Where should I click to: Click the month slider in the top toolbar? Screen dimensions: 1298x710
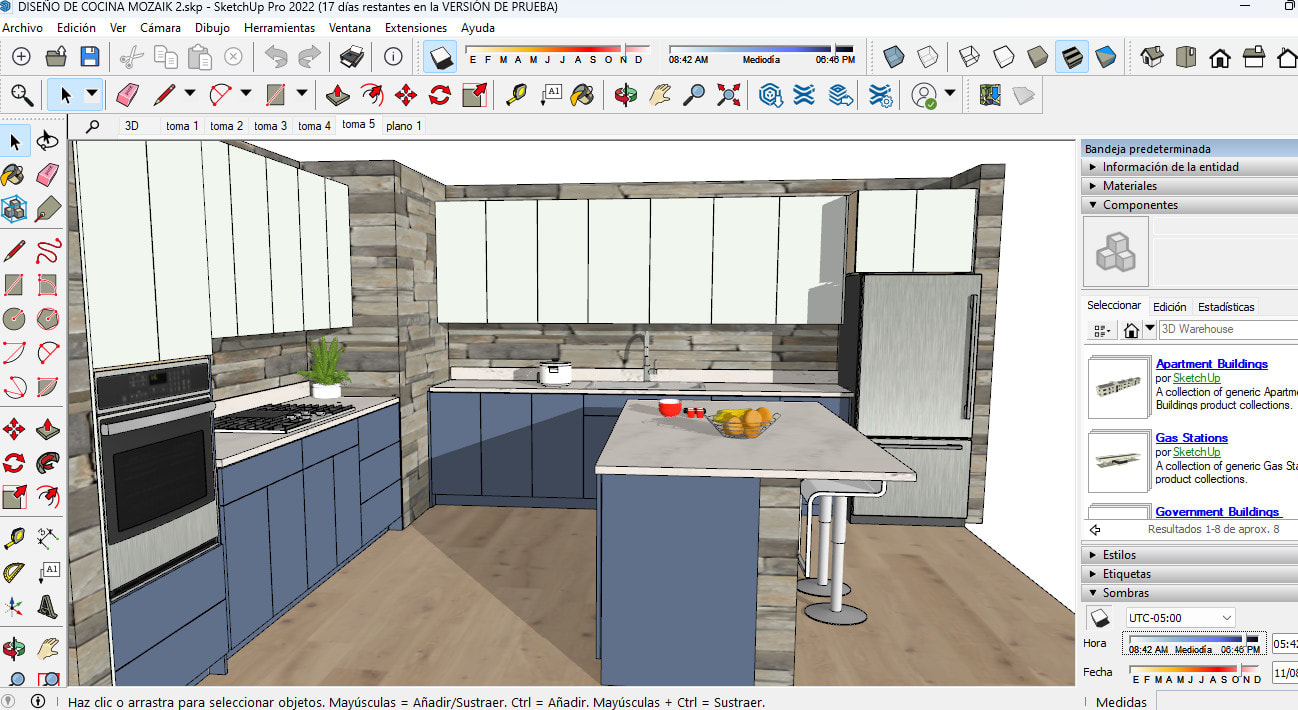555,50
